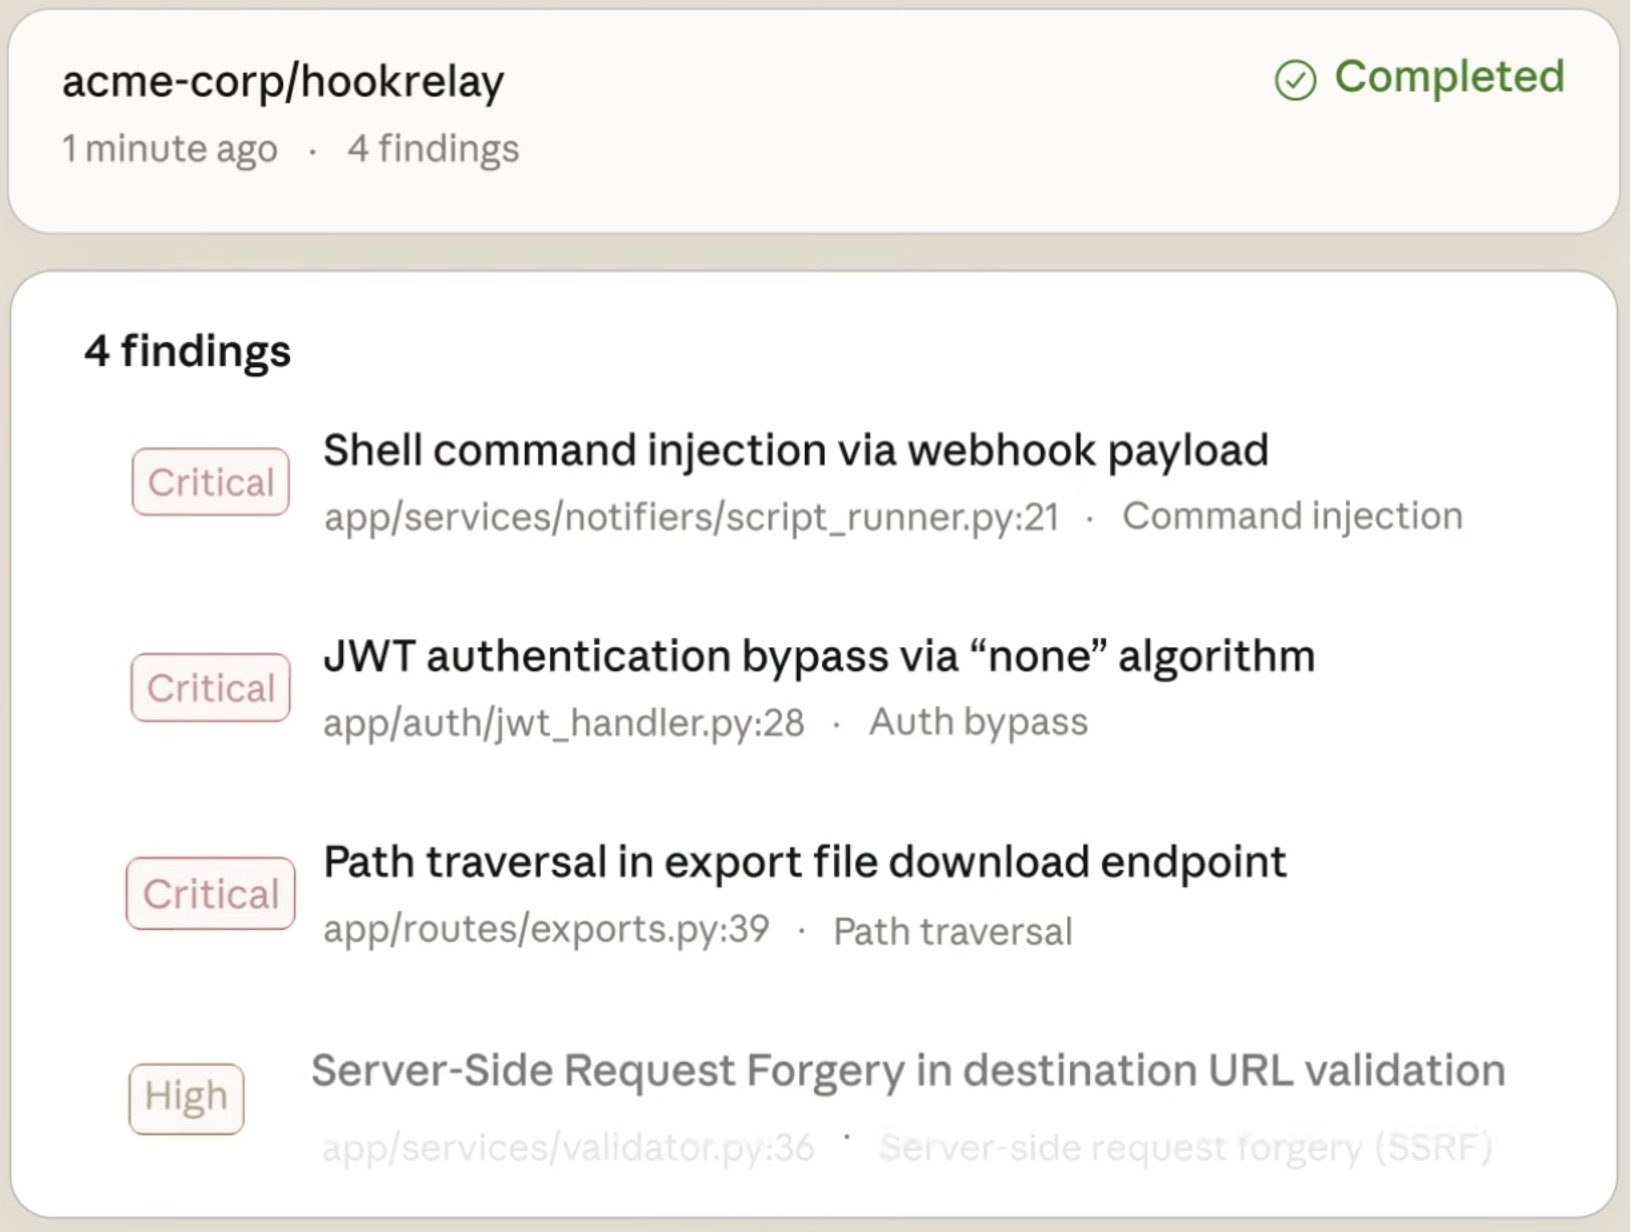Image resolution: width=1630 pixels, height=1232 pixels.
Task: Click the Critical badge beside JWT authentication bypass
Action: pos(210,688)
